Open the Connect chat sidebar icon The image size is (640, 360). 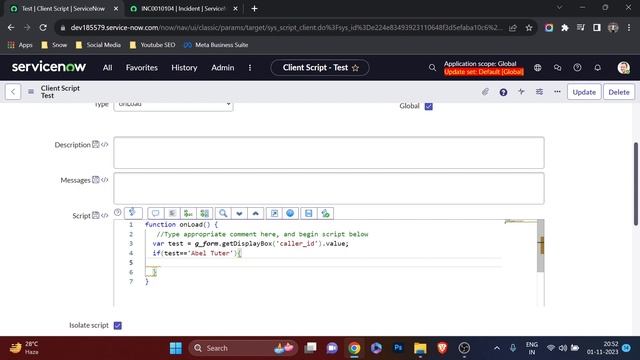558,68
